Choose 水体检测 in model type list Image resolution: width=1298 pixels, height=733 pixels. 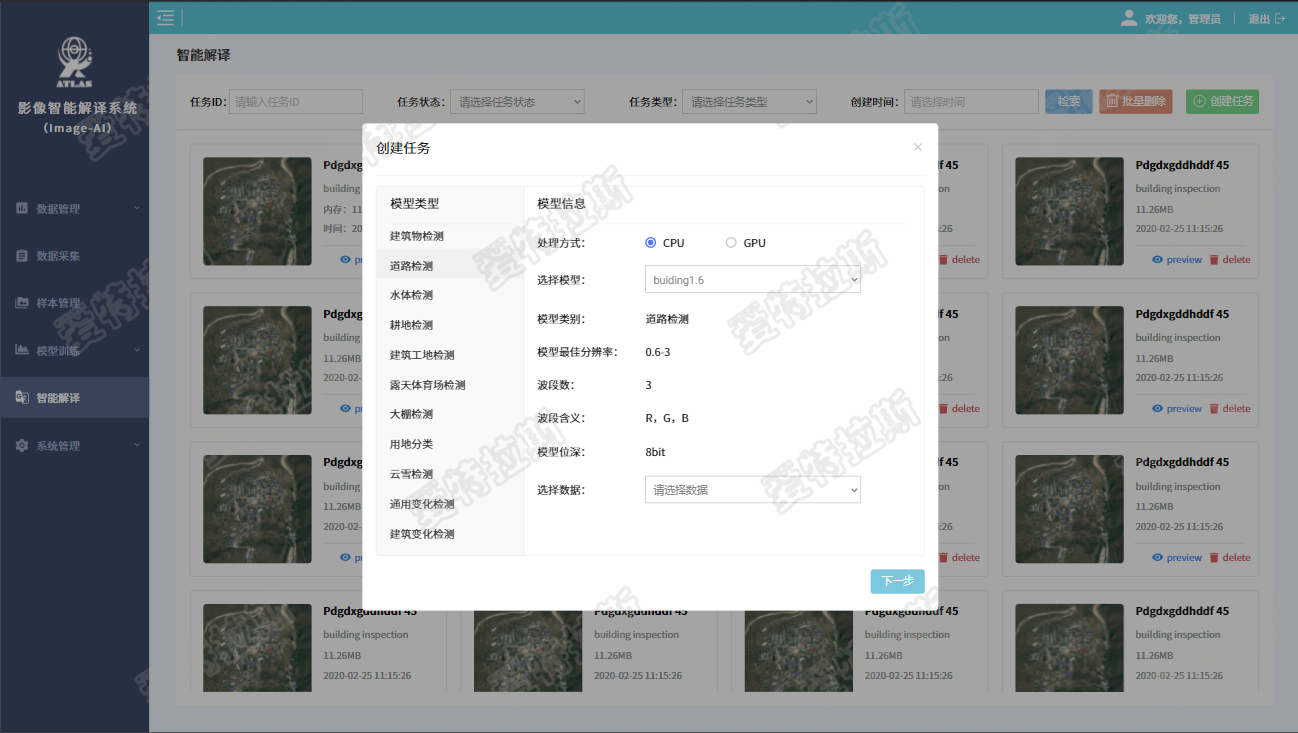click(412, 295)
